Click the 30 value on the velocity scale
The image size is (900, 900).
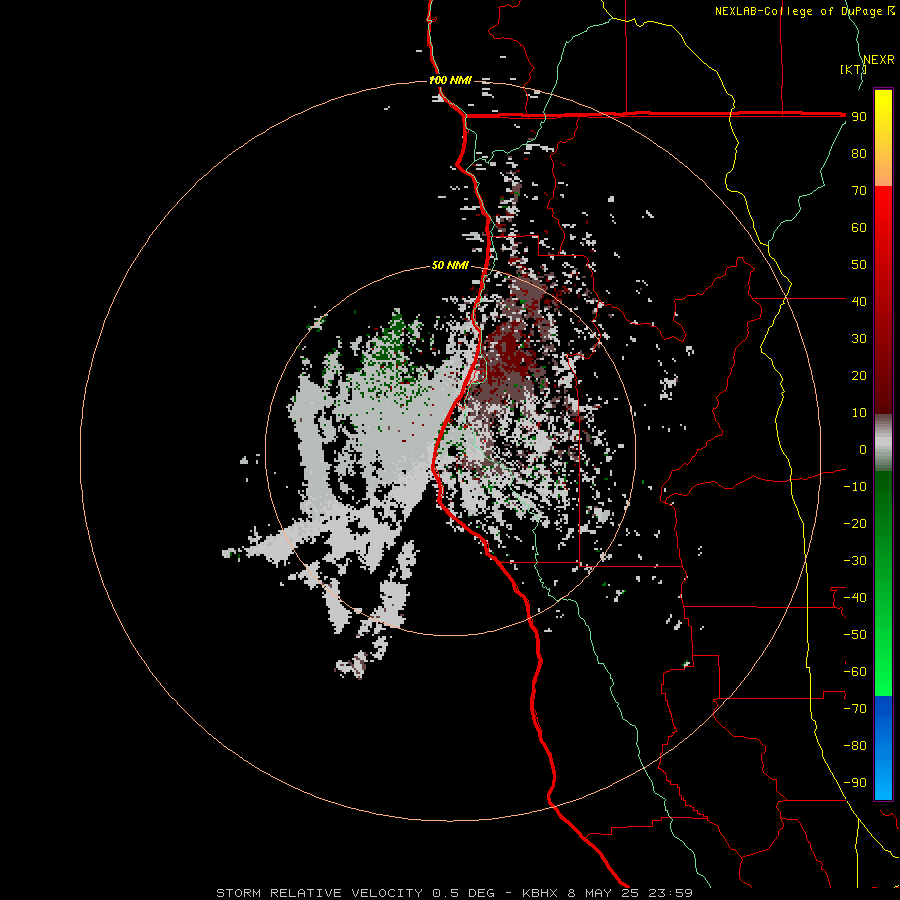click(x=859, y=339)
